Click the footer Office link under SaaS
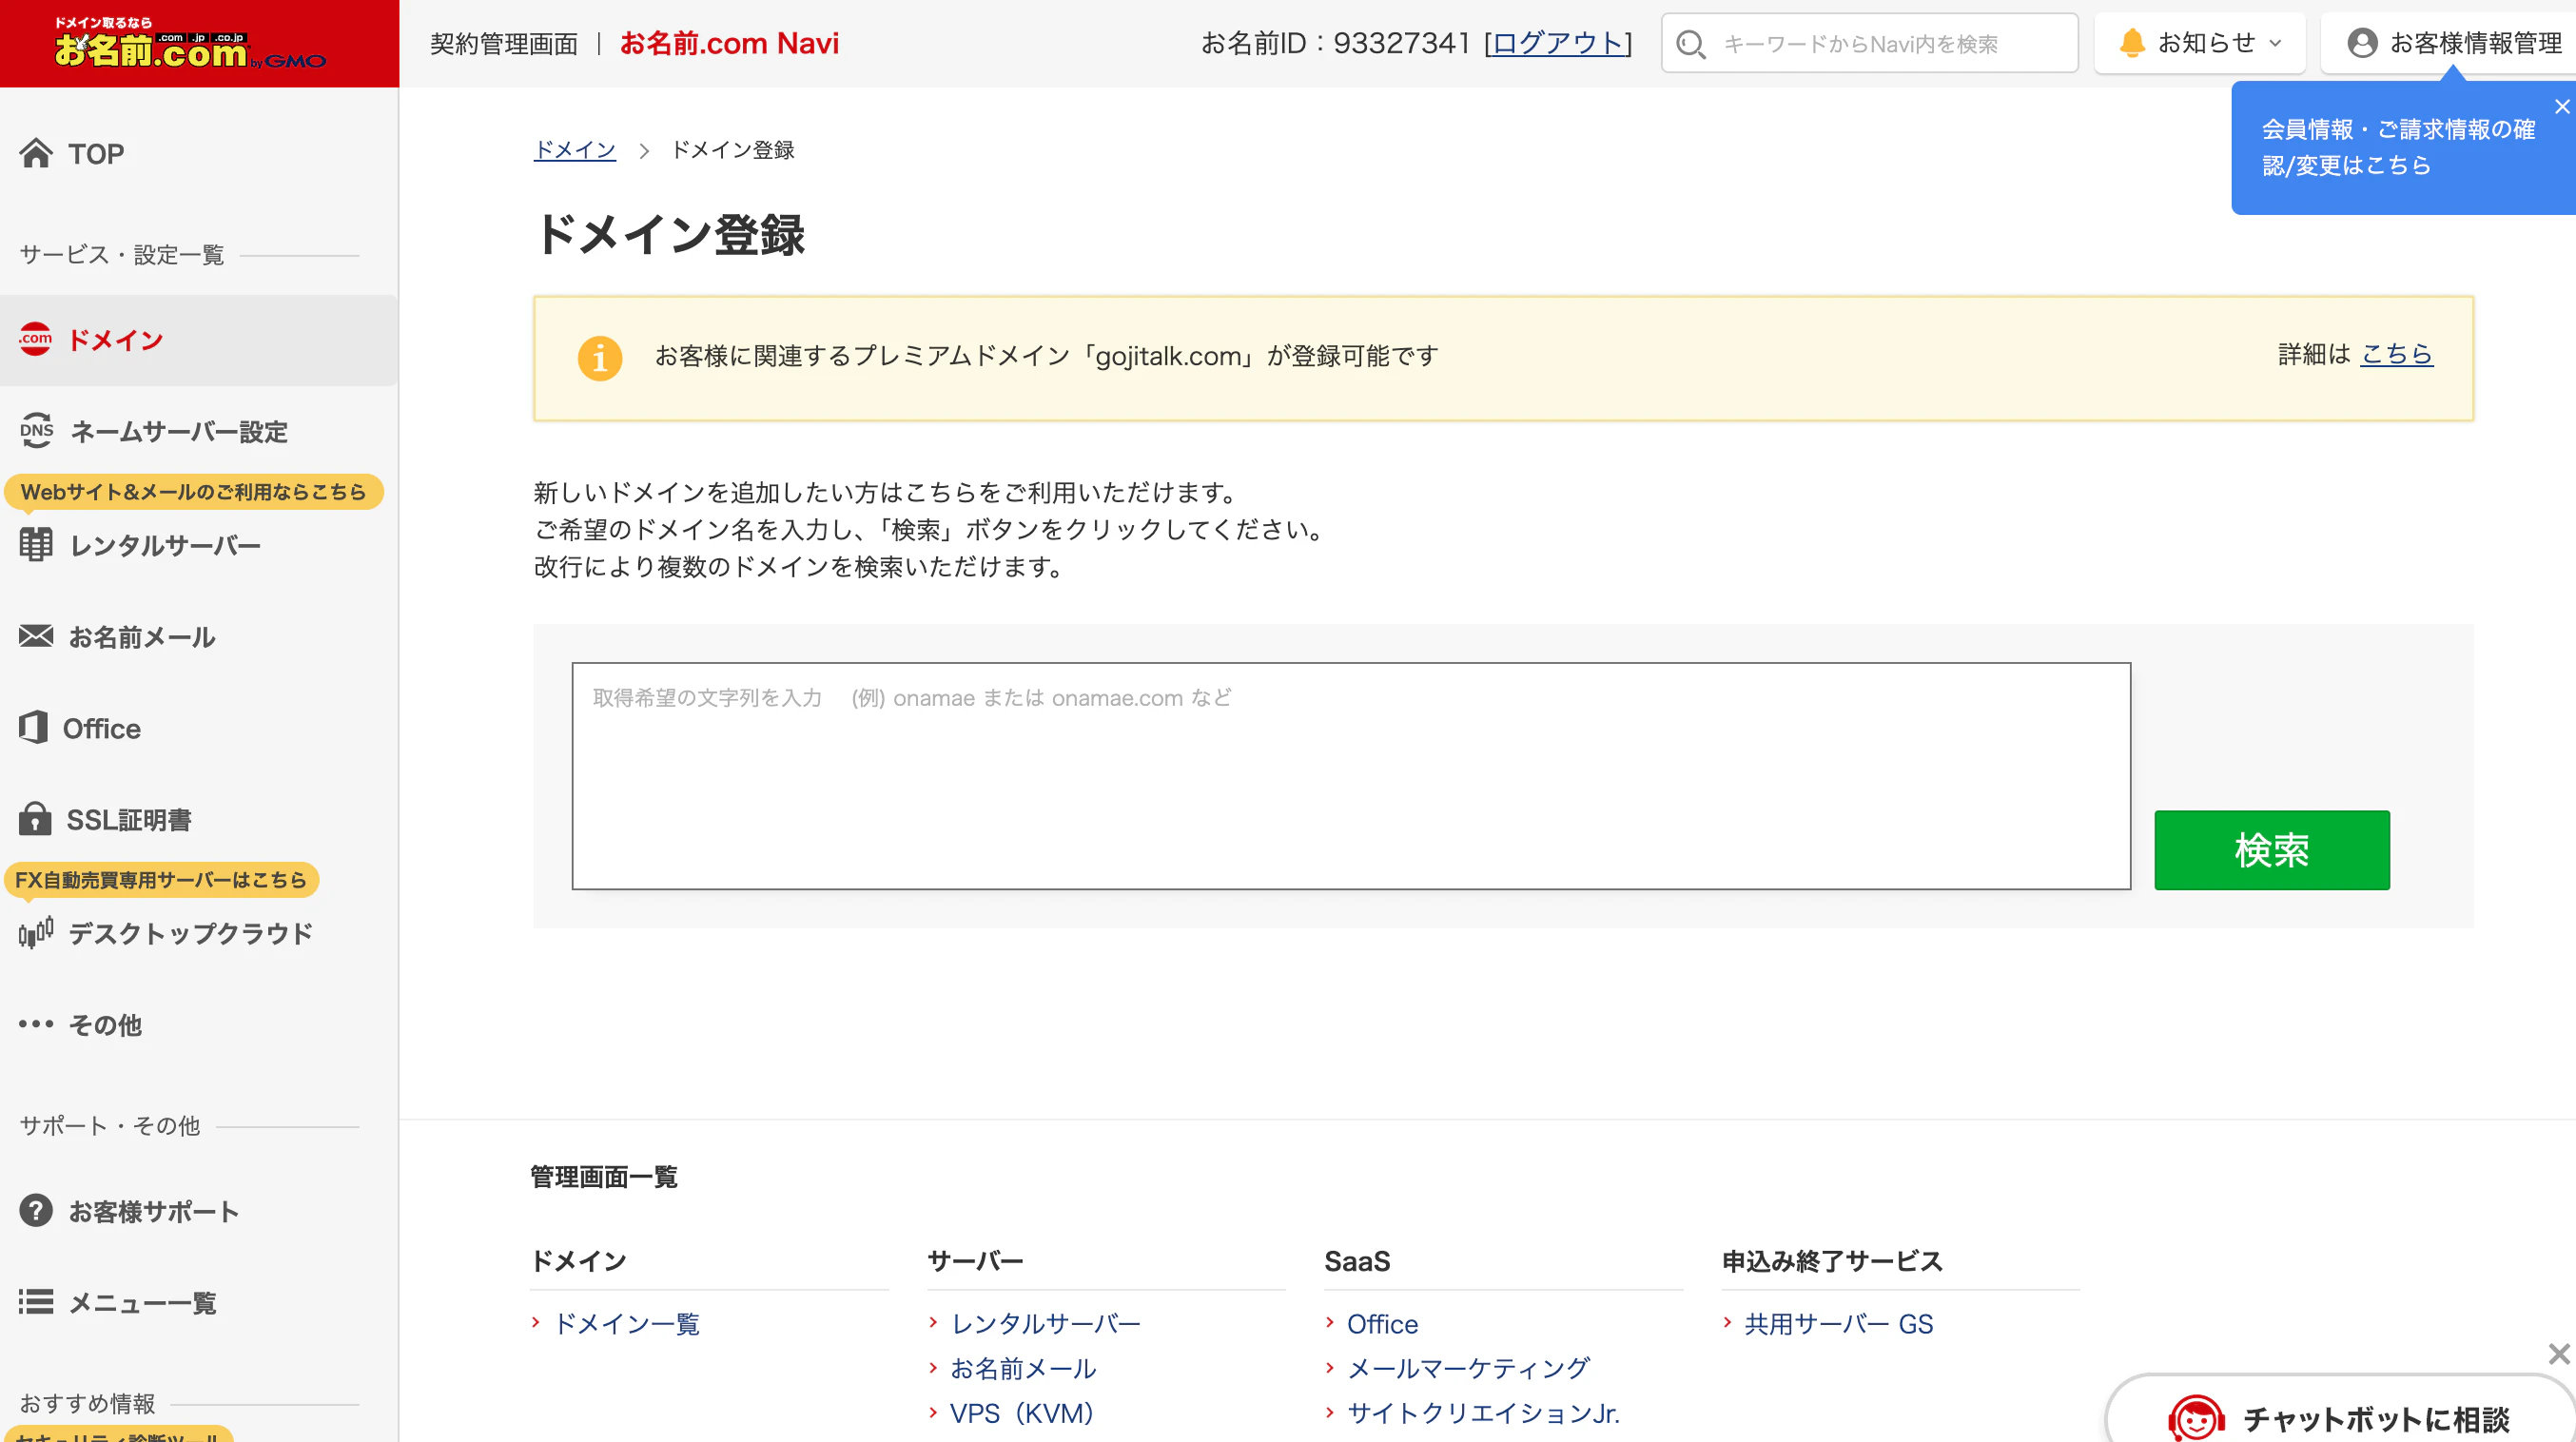 [1382, 1323]
